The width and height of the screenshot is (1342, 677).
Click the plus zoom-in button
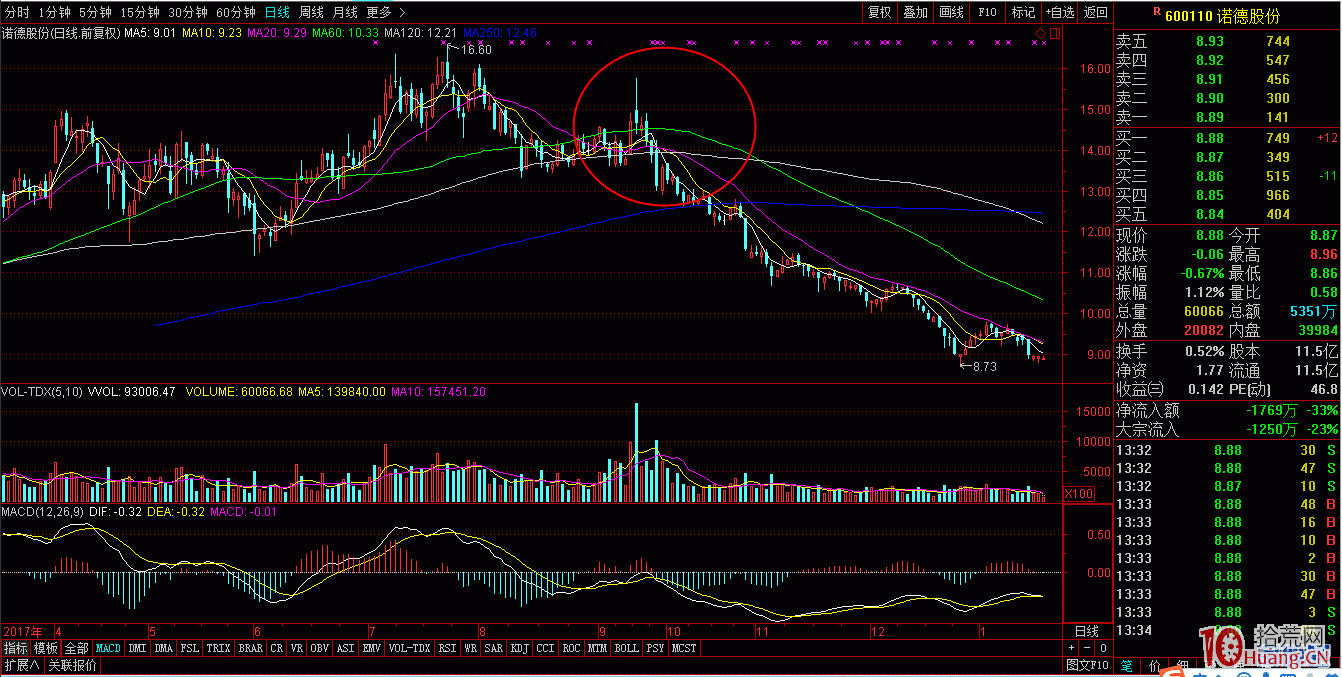click(1071, 648)
